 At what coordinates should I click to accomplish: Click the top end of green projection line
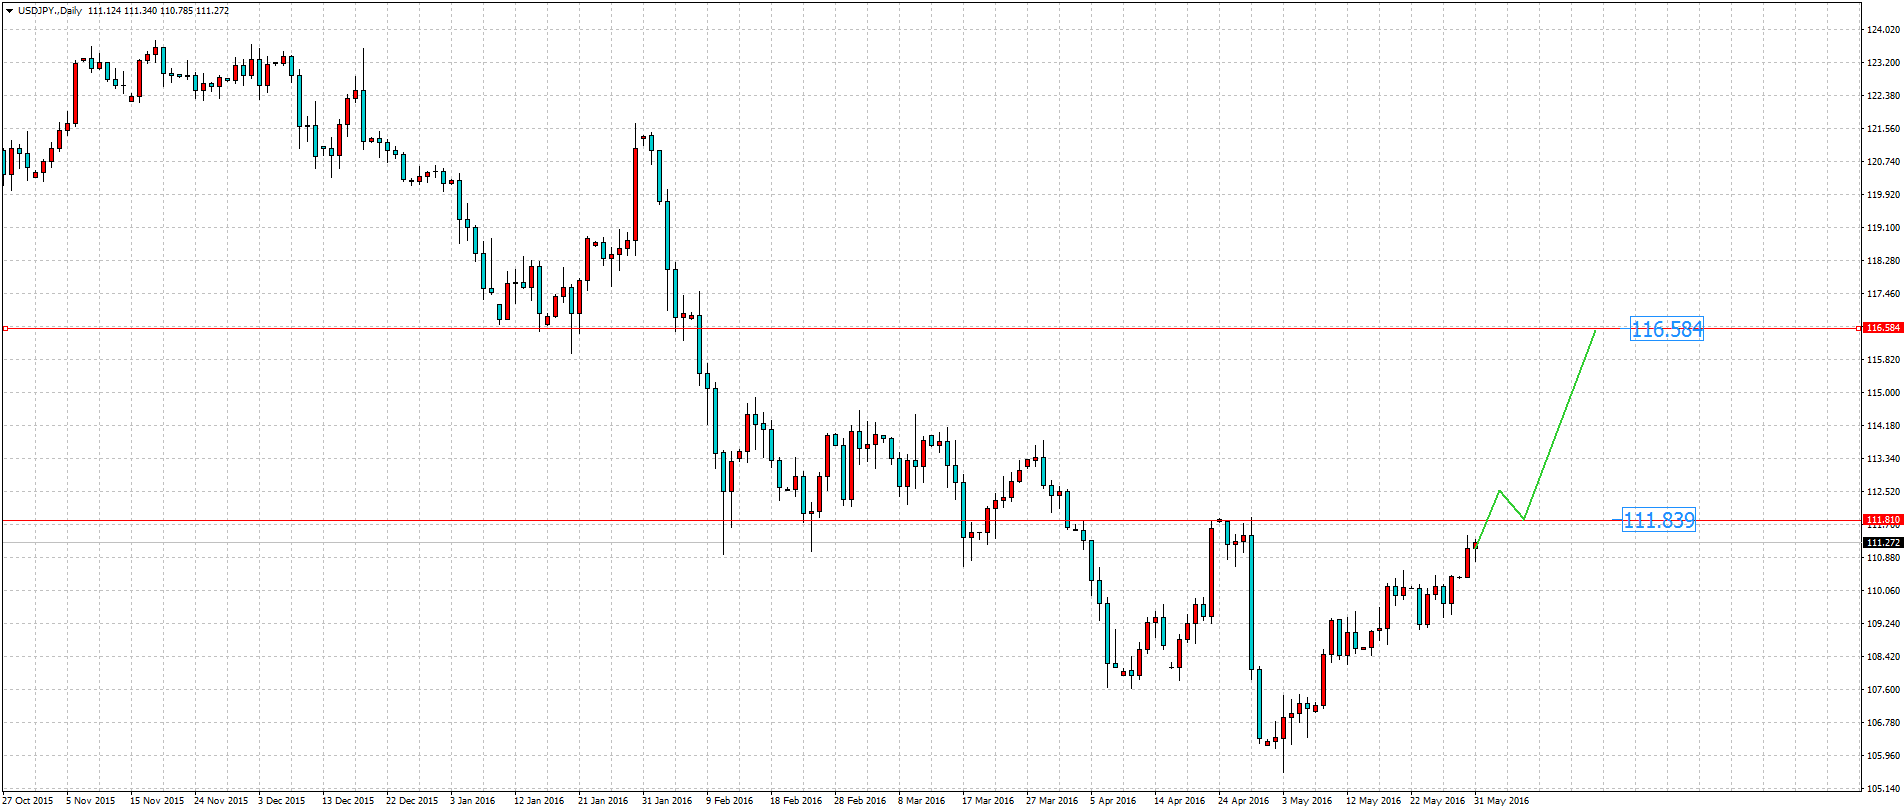tap(1595, 330)
